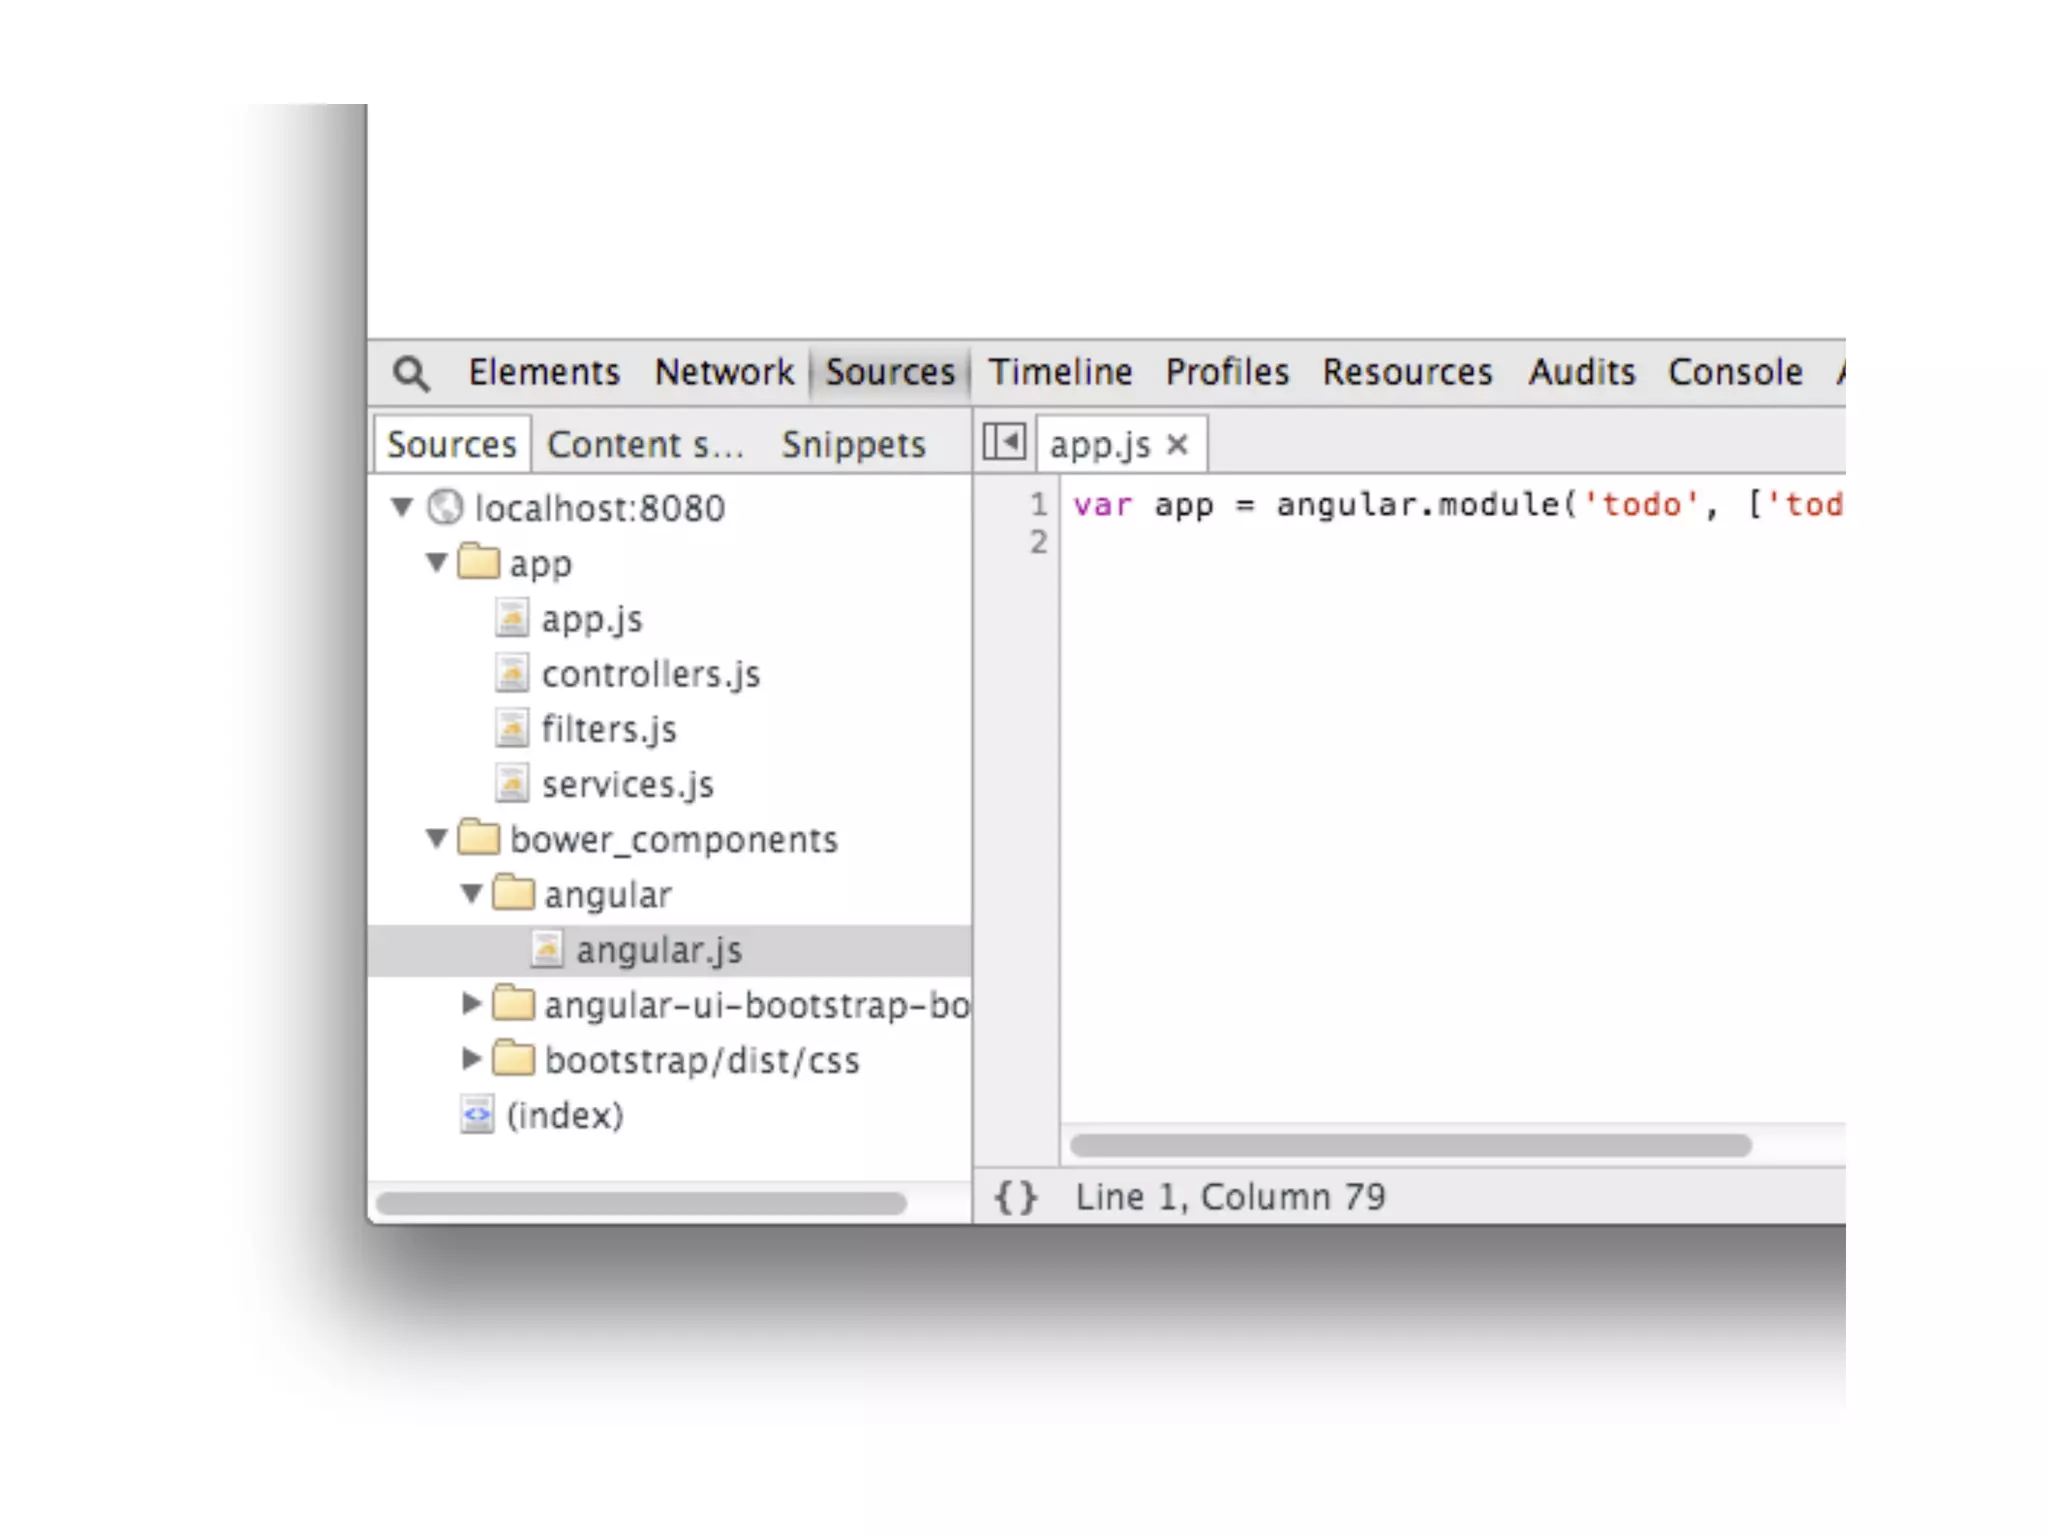Collapse the app folder arrow

tap(437, 562)
